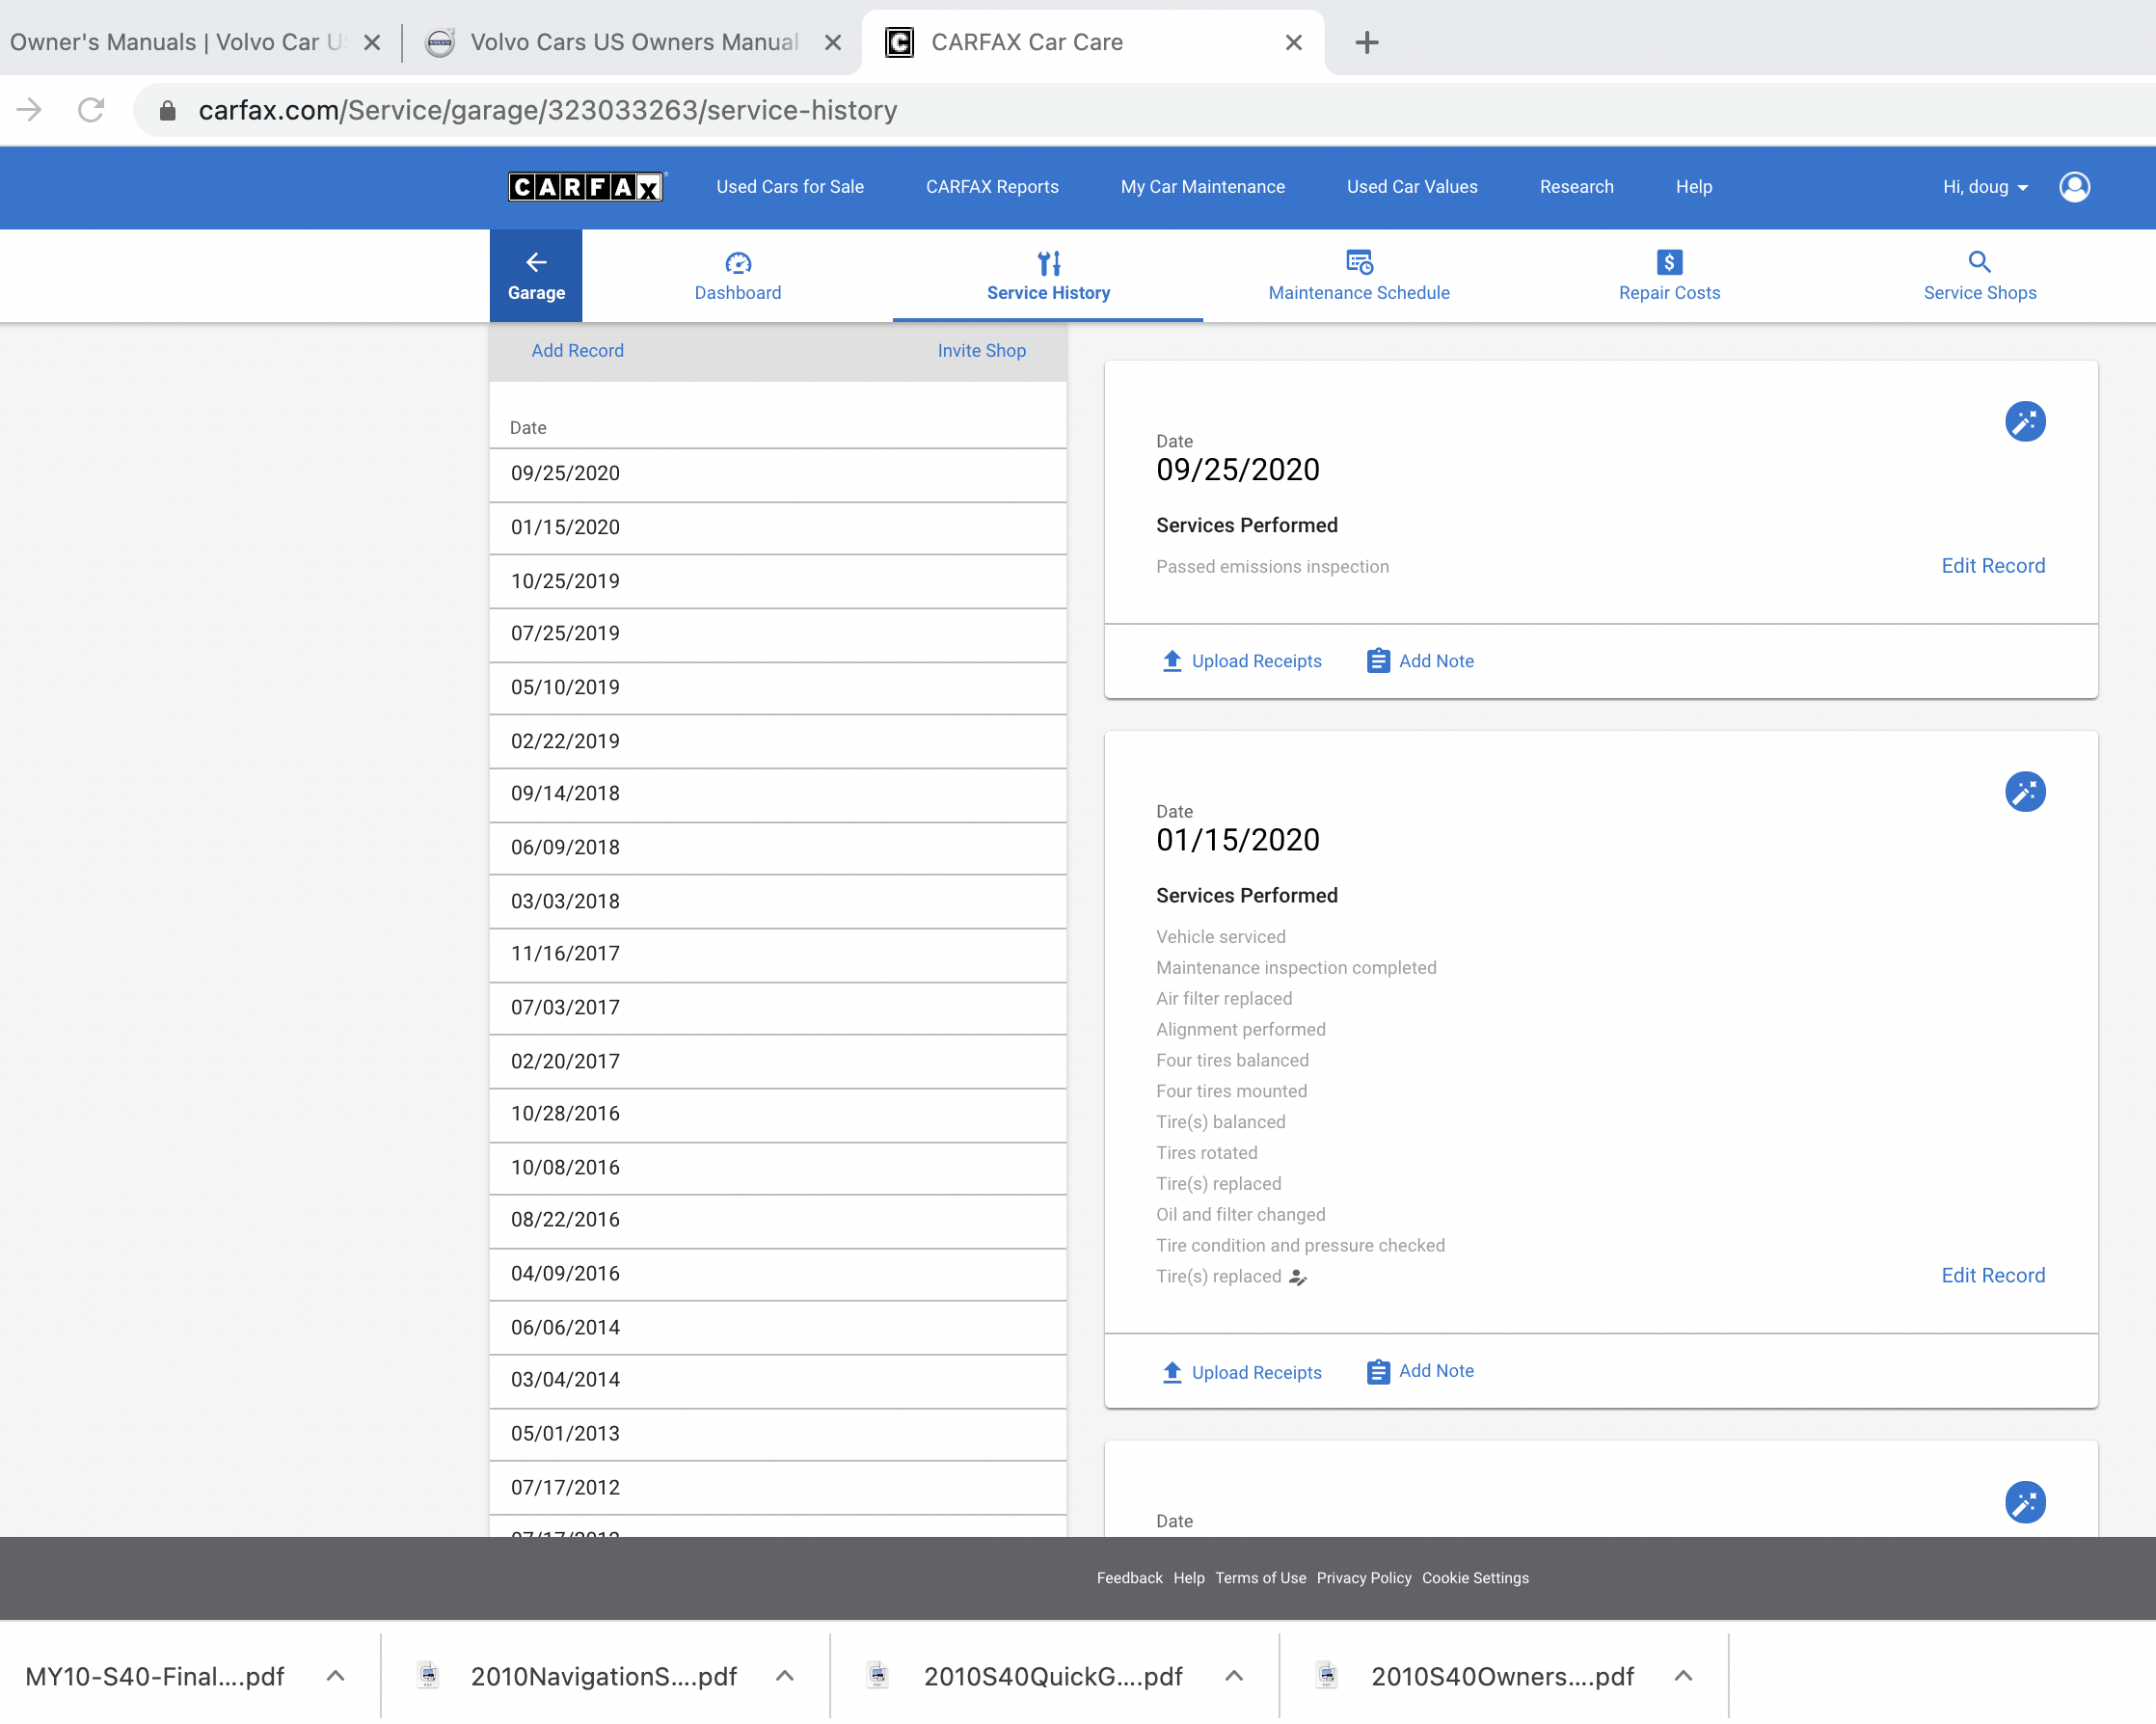Open Research menu

pos(1576,187)
